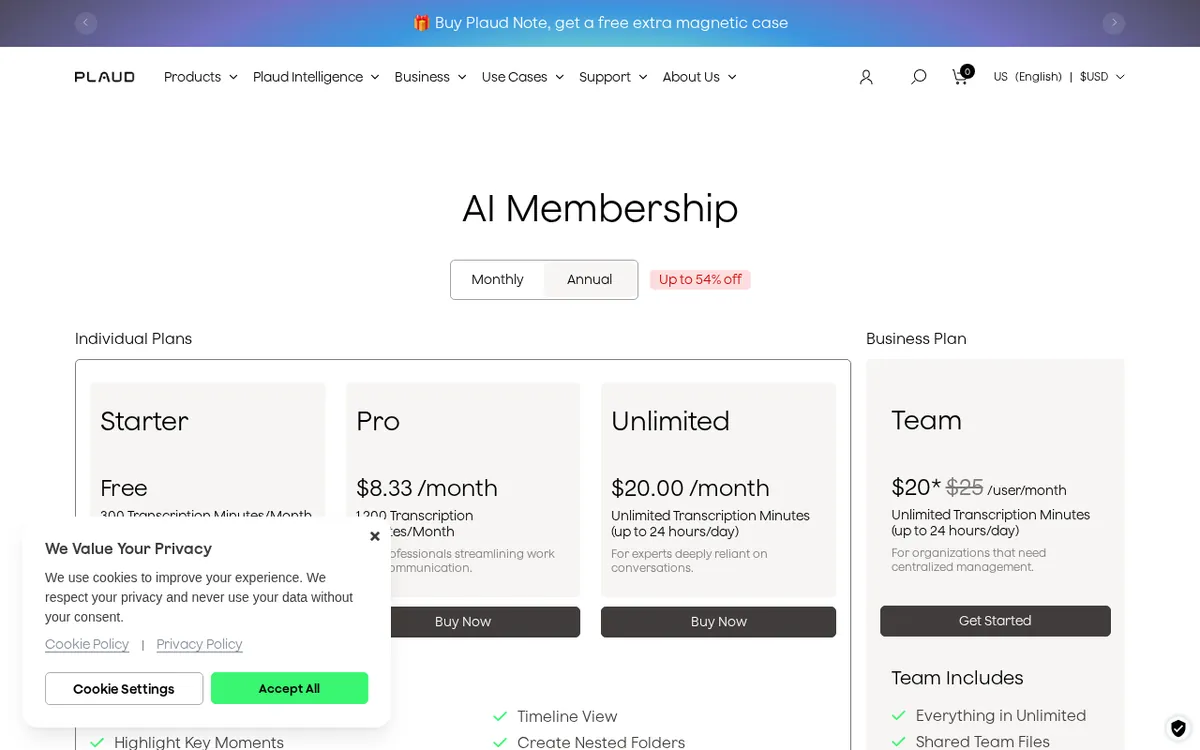Click the shield badge icon at bottom right
The image size is (1200, 750).
1178,728
